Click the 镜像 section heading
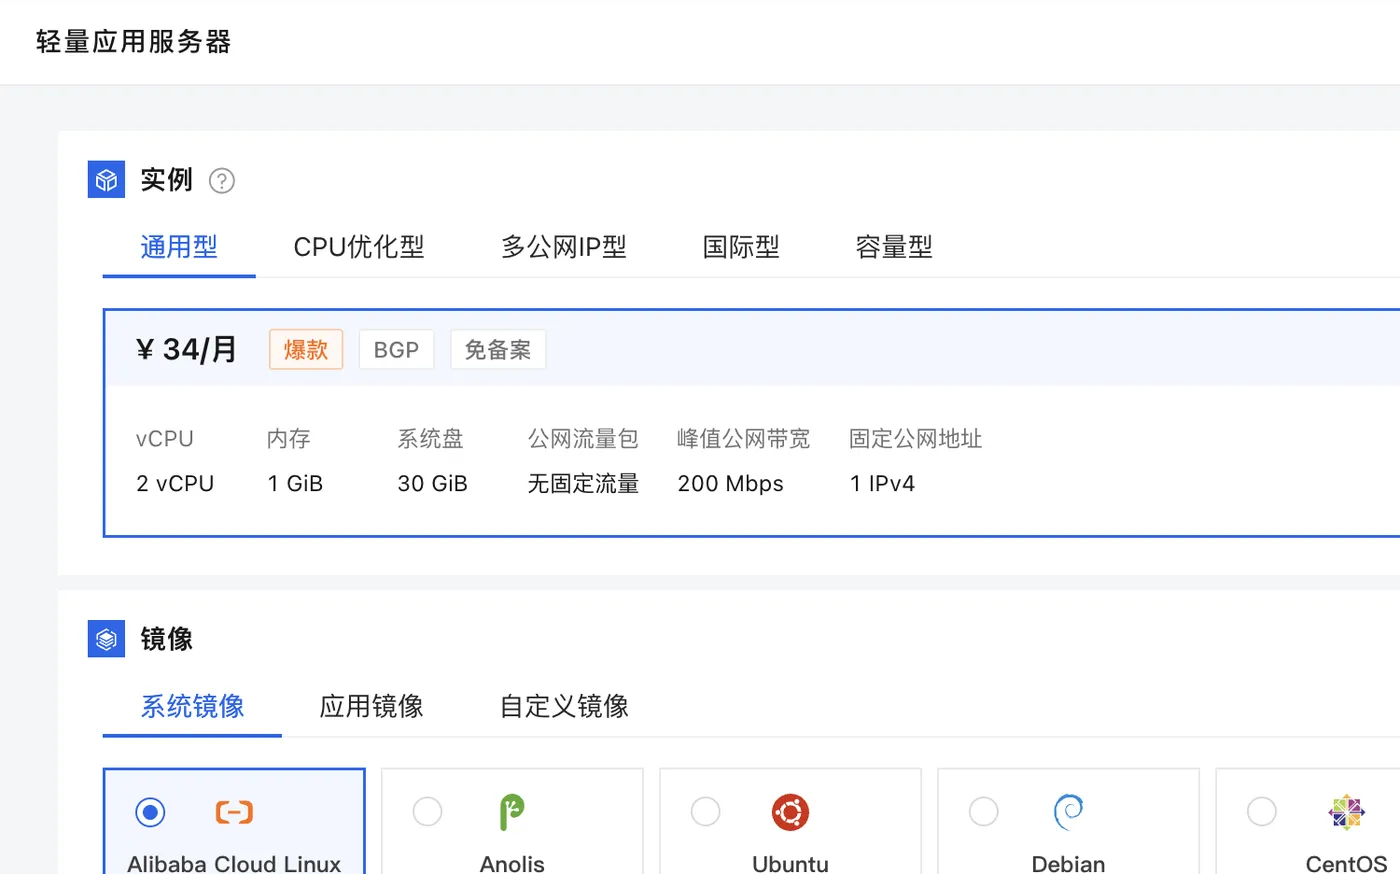The width and height of the screenshot is (1400, 874). [166, 639]
